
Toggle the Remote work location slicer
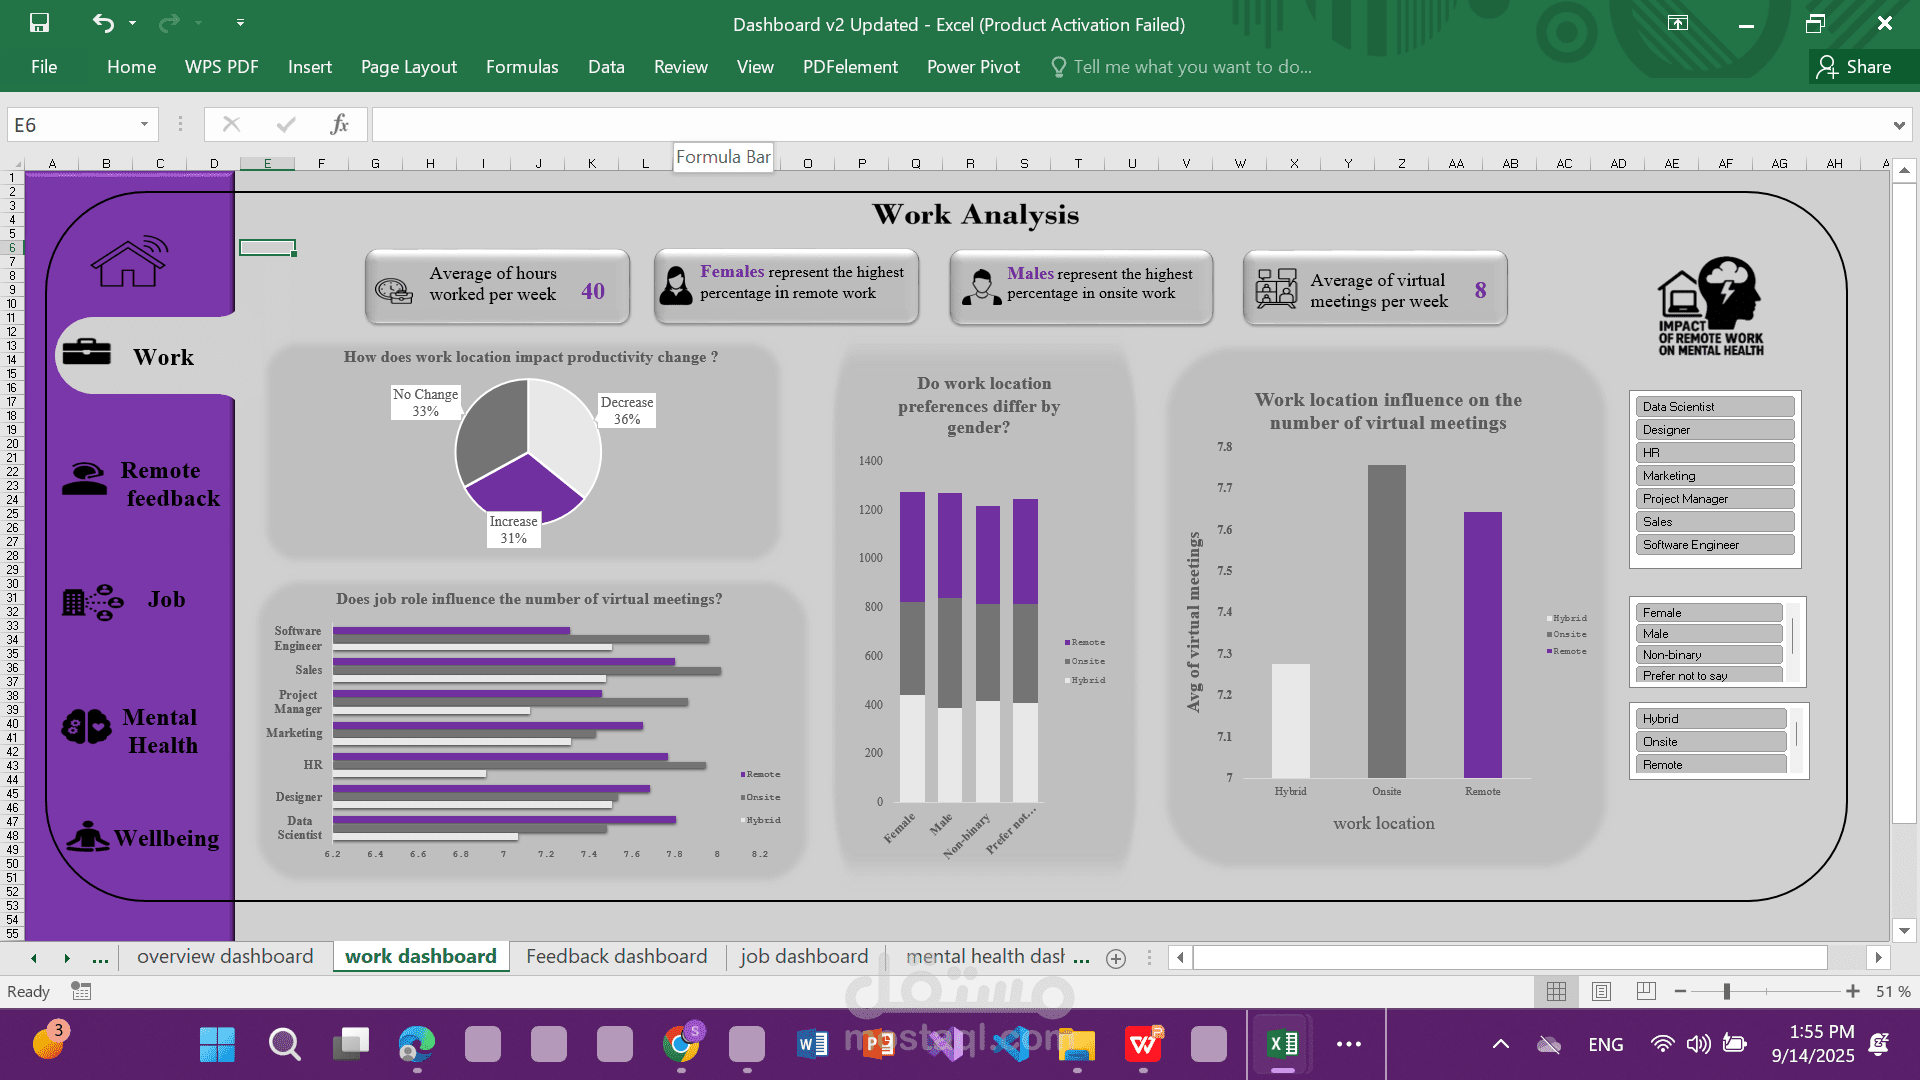pyautogui.click(x=1710, y=765)
